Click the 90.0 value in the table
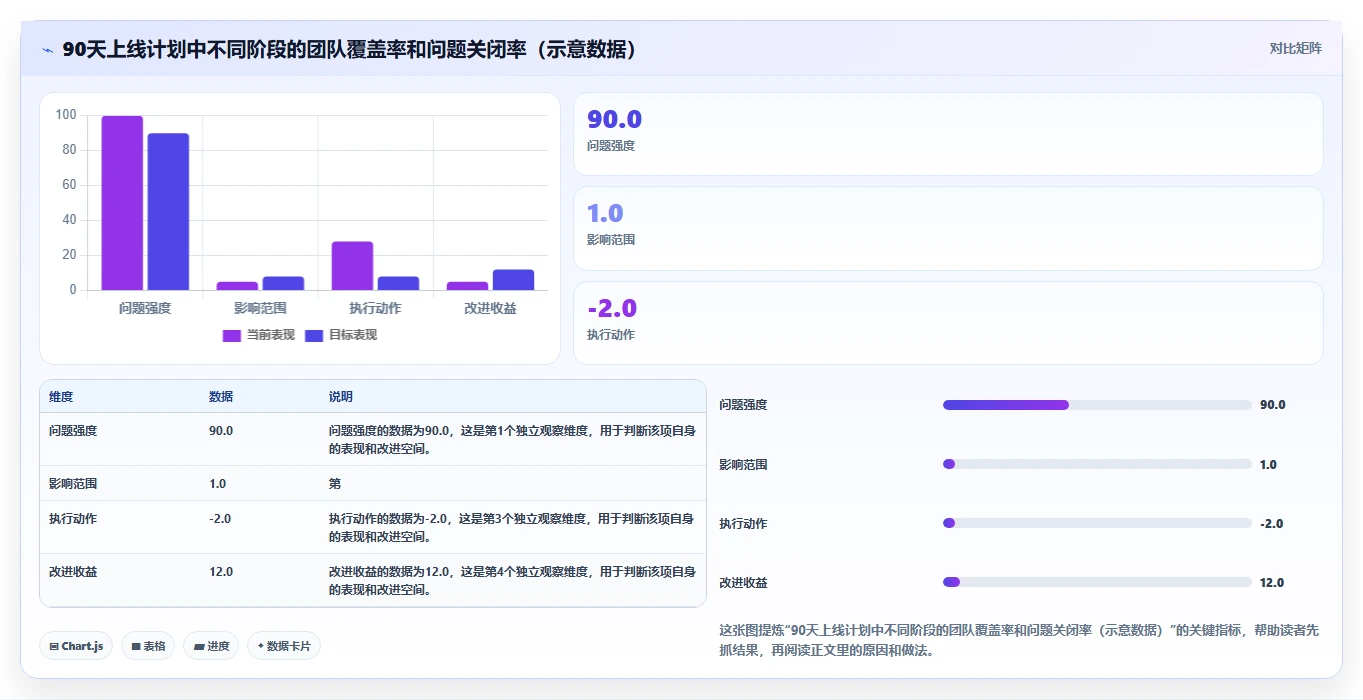This screenshot has height=700, width=1363. tap(221, 431)
